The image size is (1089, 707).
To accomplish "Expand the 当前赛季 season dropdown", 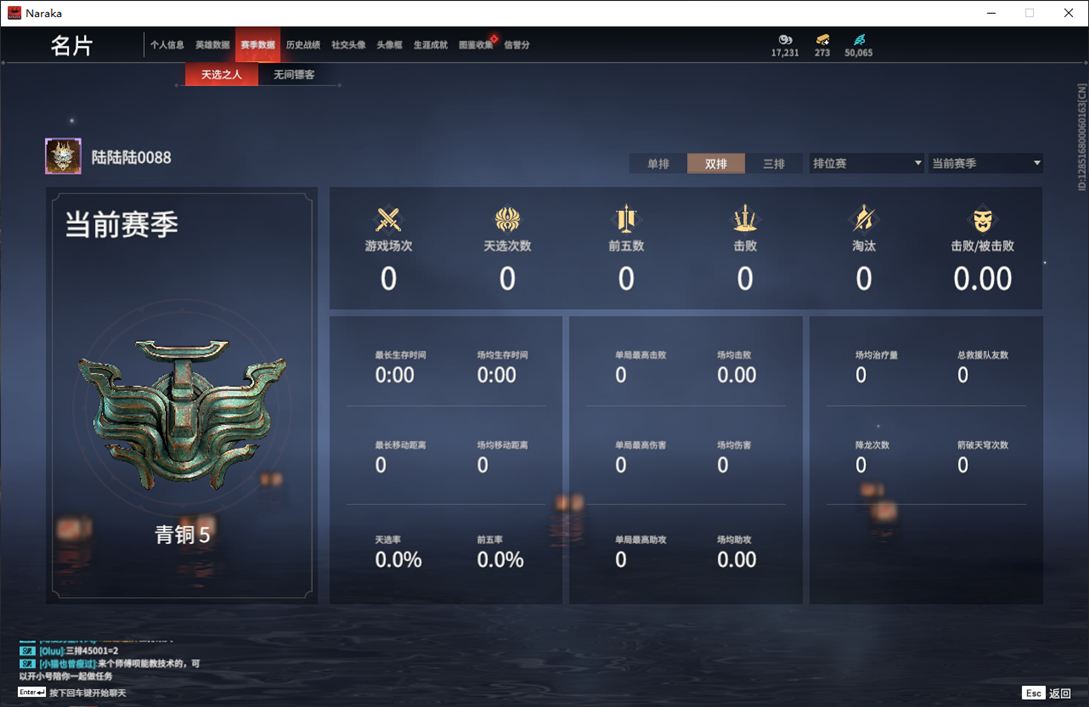I will pos(986,163).
